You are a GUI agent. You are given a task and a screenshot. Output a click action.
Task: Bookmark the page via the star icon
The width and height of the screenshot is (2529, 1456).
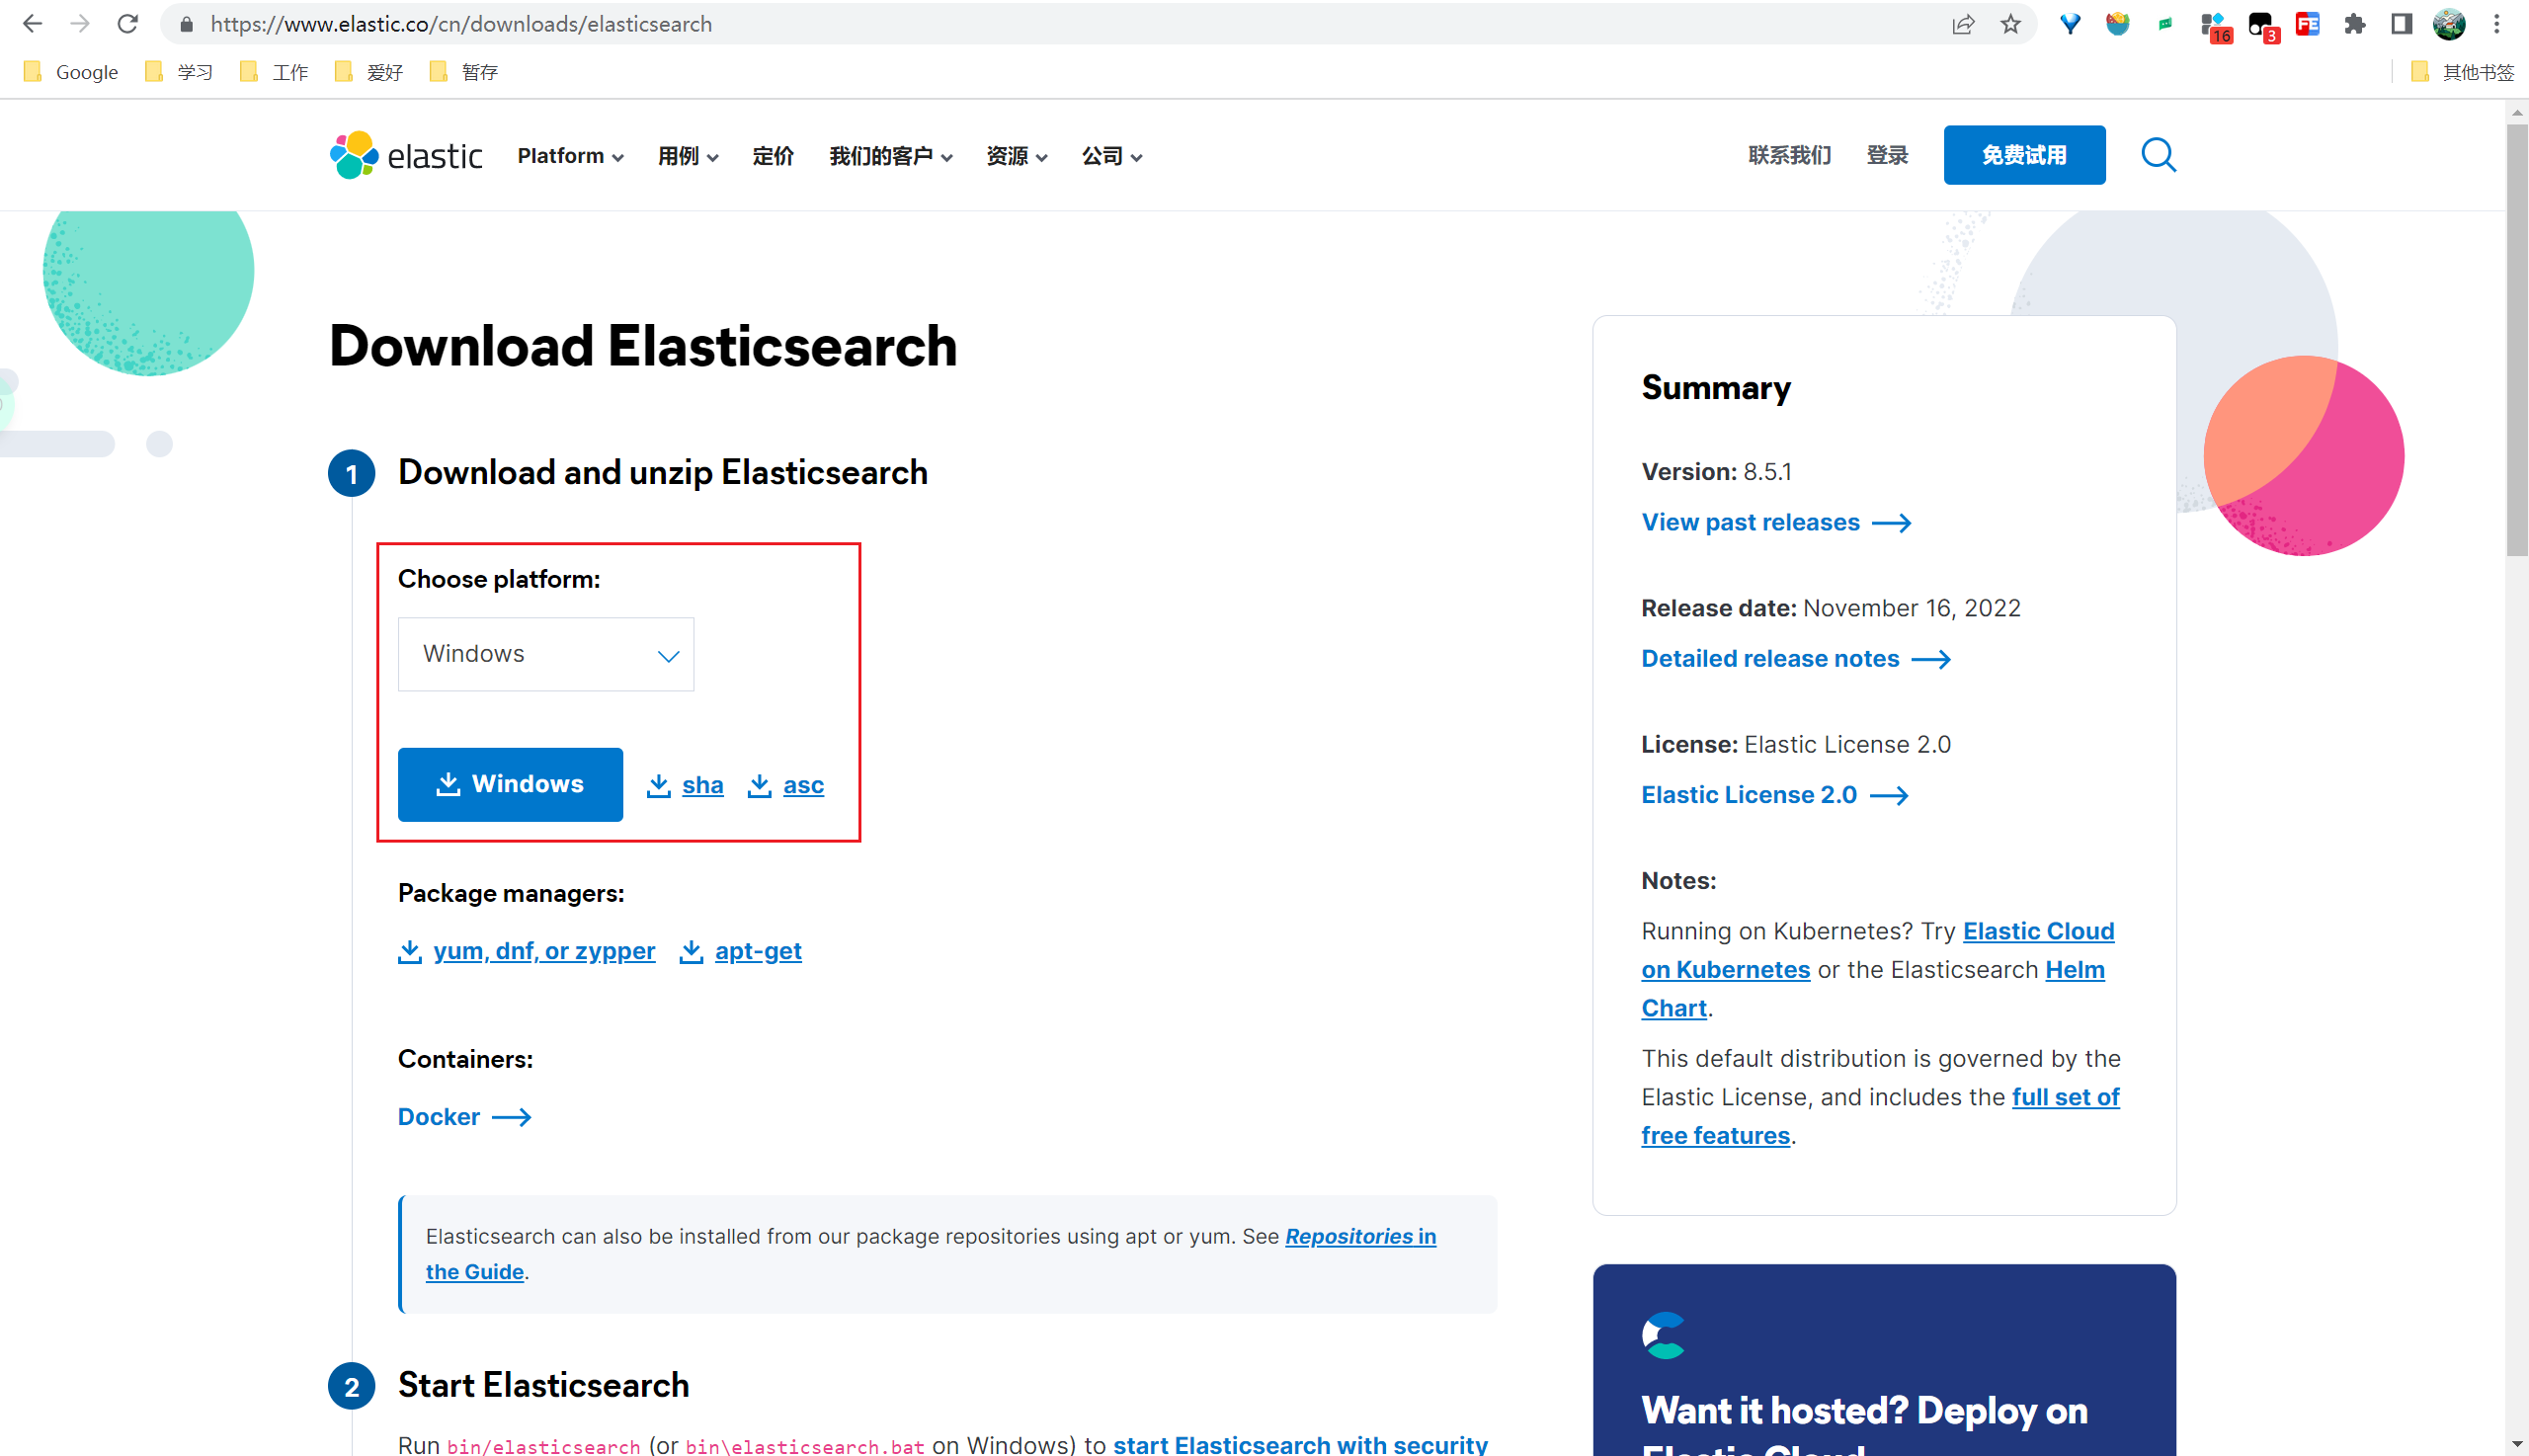[x=2010, y=23]
